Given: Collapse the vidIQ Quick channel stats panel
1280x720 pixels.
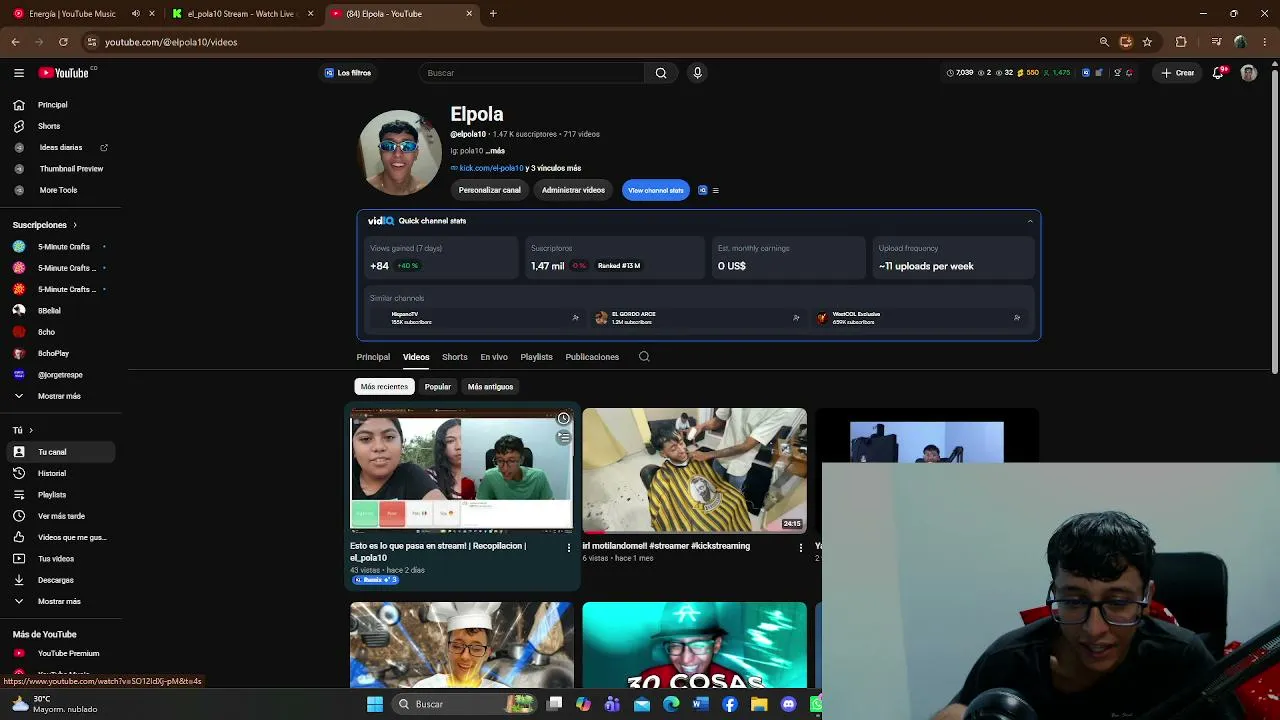Looking at the screenshot, I should (1029, 221).
